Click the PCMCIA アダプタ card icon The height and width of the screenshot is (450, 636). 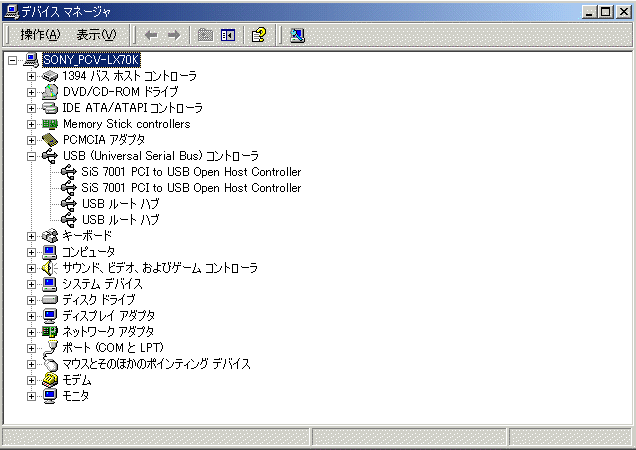coord(50,140)
